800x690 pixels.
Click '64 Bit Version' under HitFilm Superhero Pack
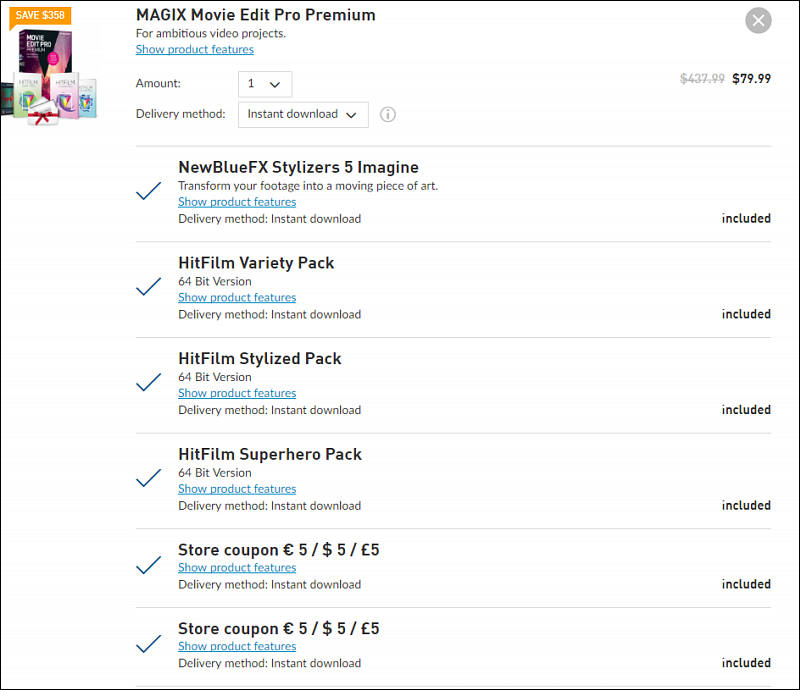(215, 473)
